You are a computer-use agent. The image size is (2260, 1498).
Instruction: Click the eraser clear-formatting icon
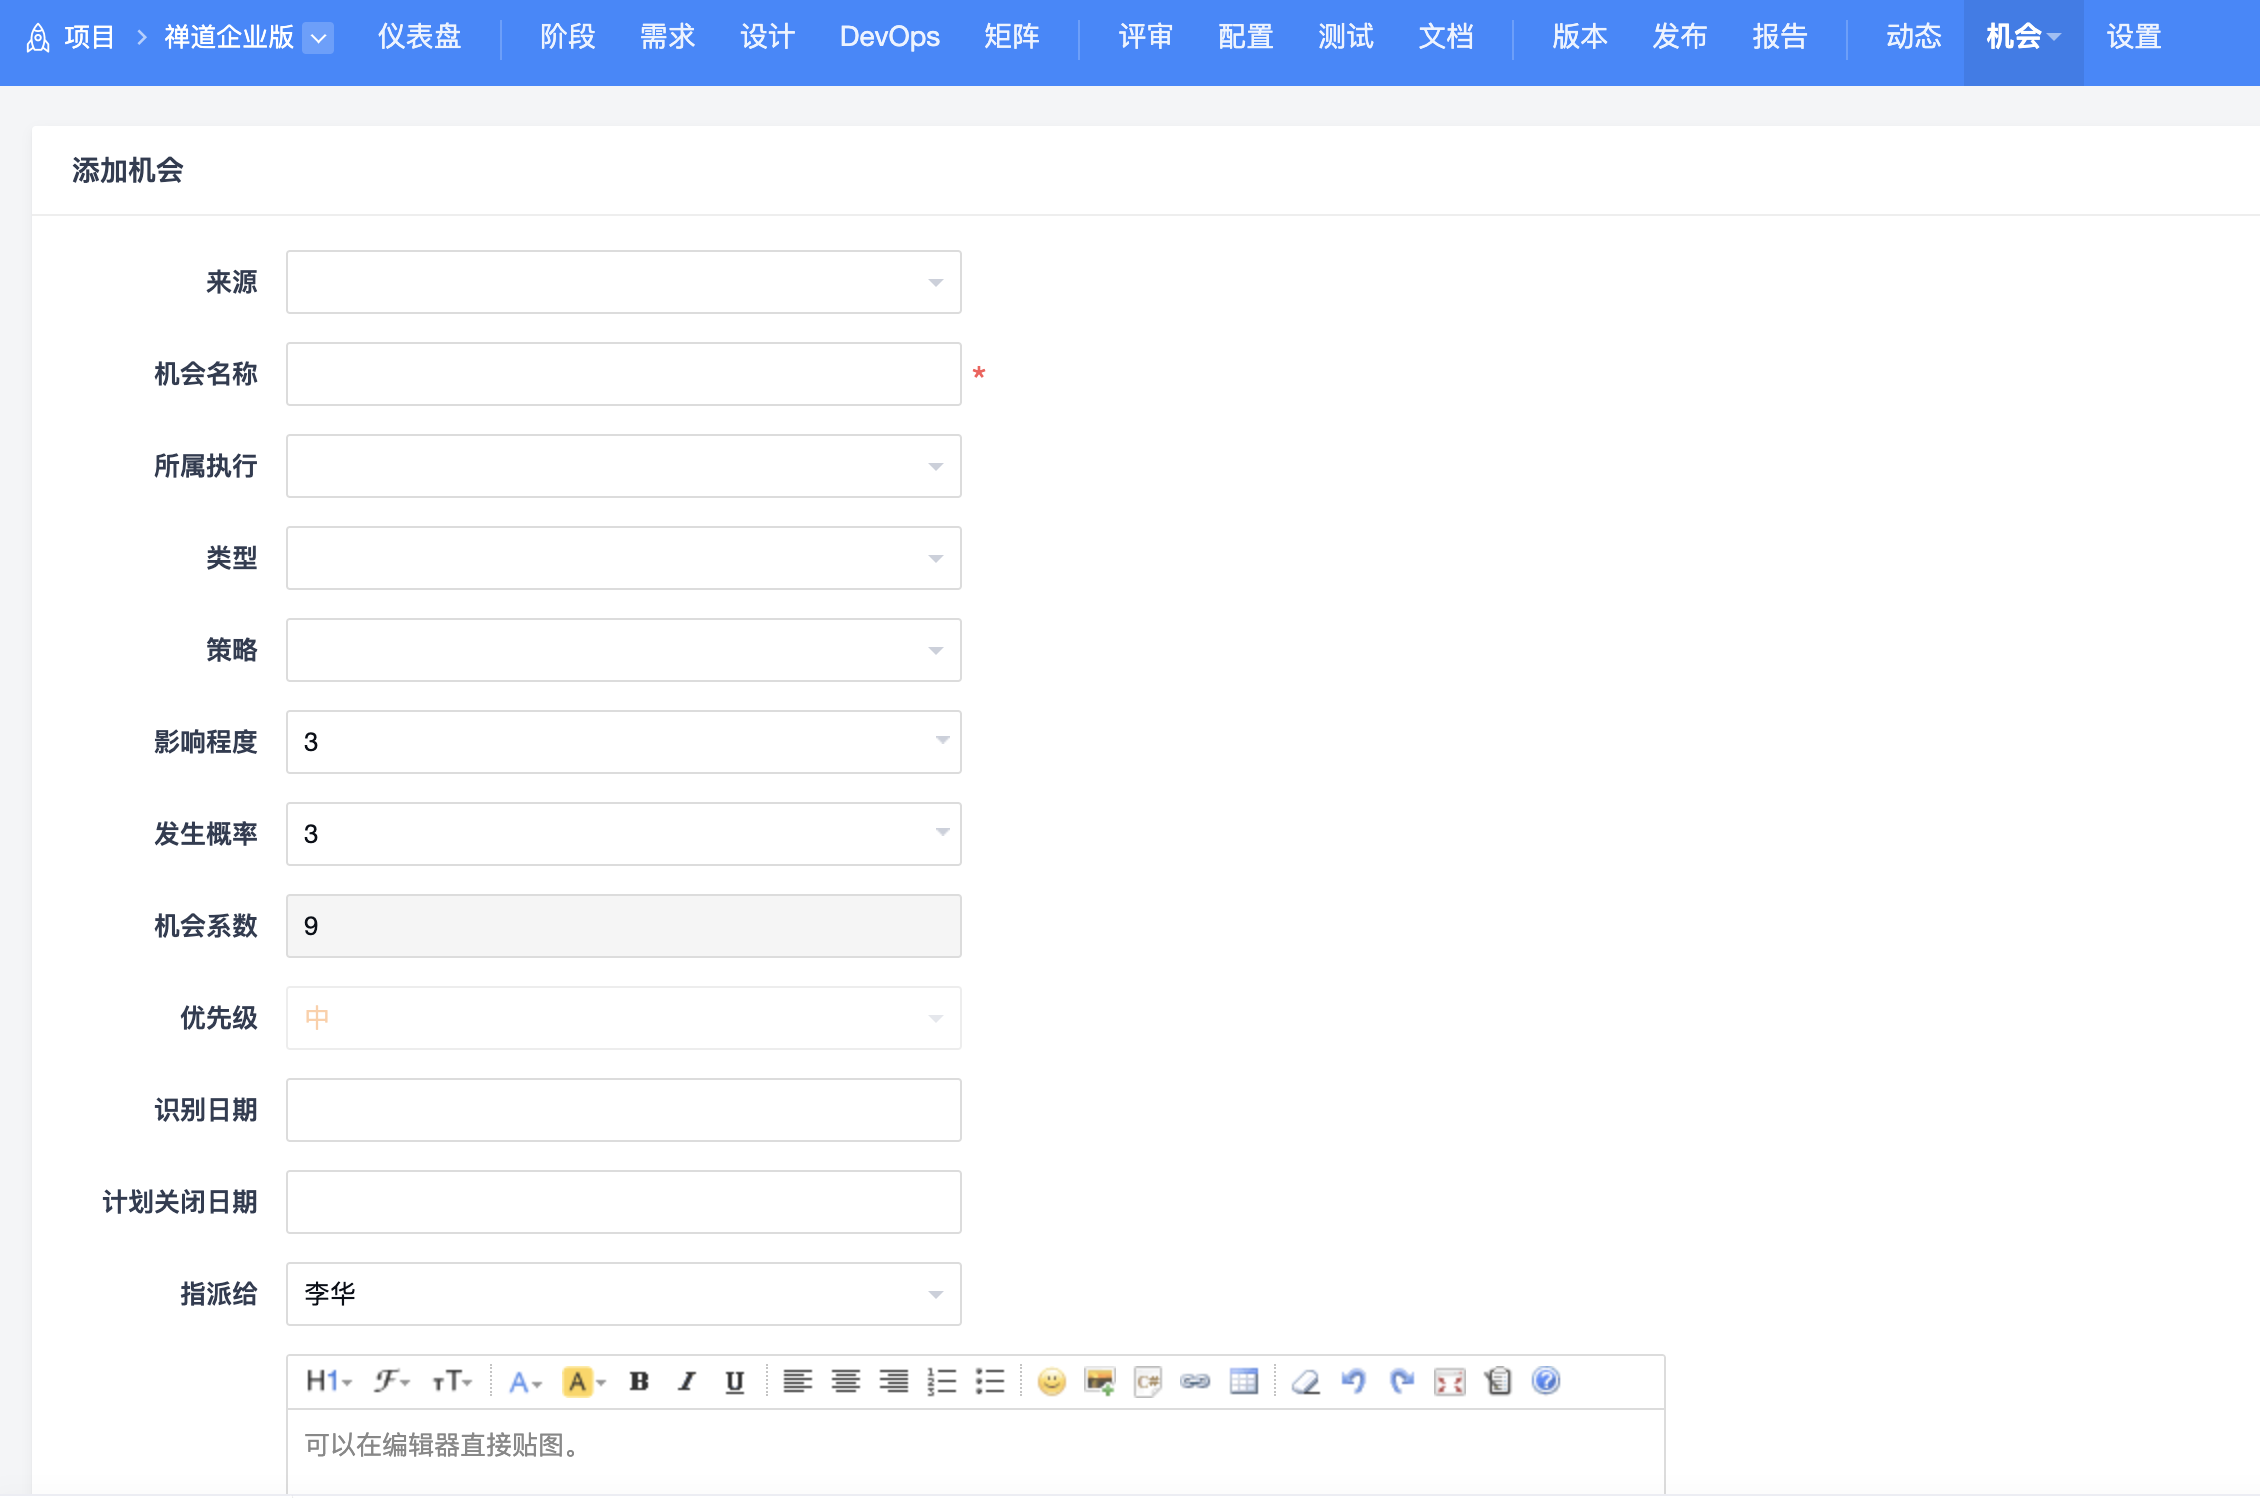coord(1305,1382)
